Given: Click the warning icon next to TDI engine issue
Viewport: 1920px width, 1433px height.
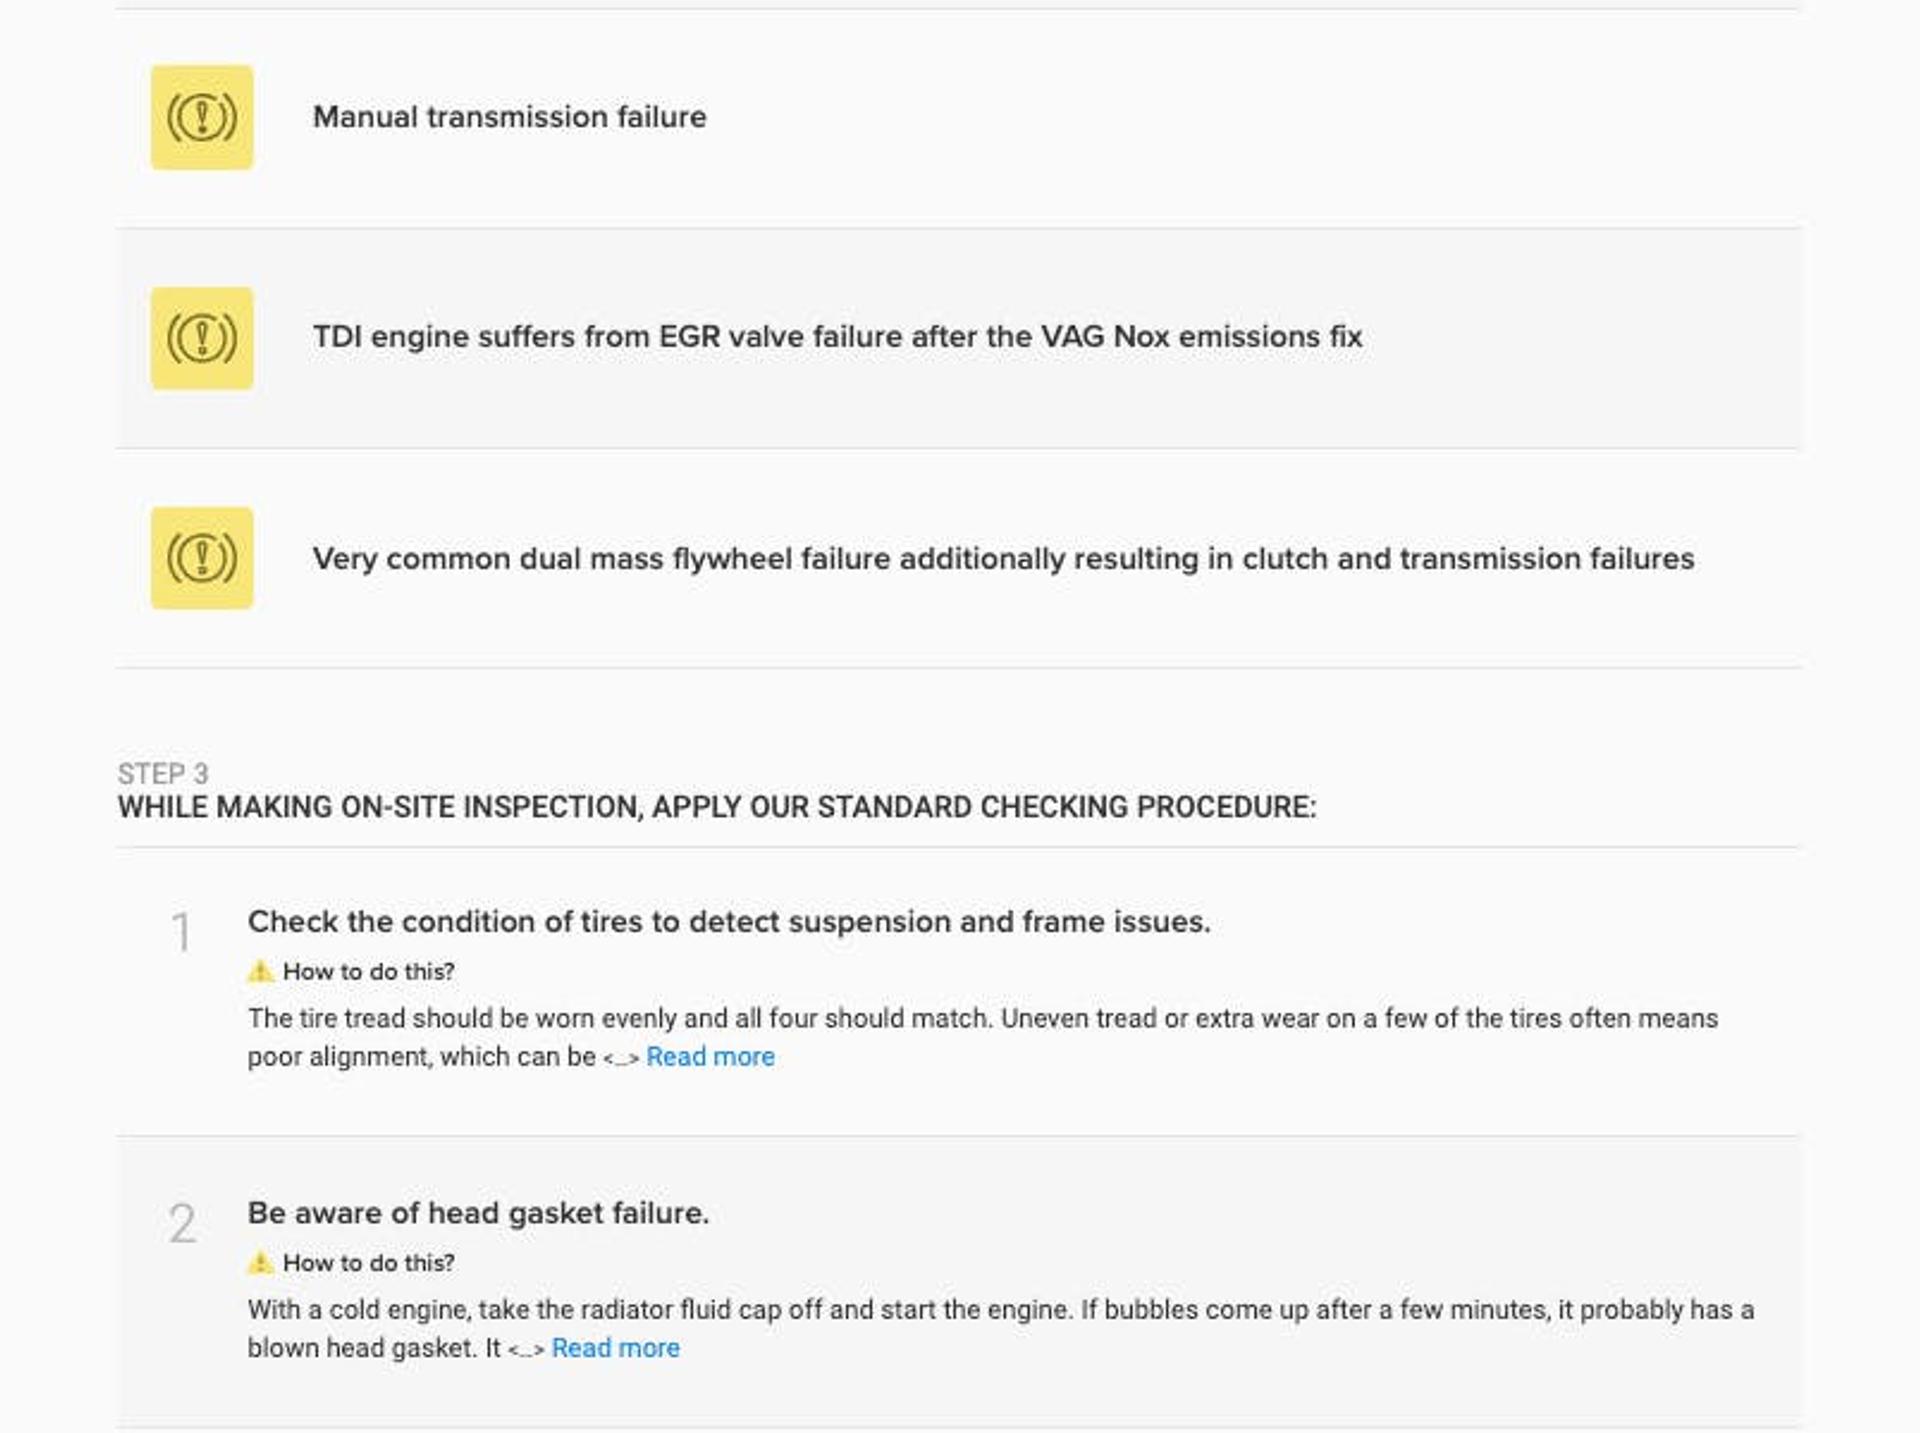Looking at the screenshot, I should (x=202, y=338).
